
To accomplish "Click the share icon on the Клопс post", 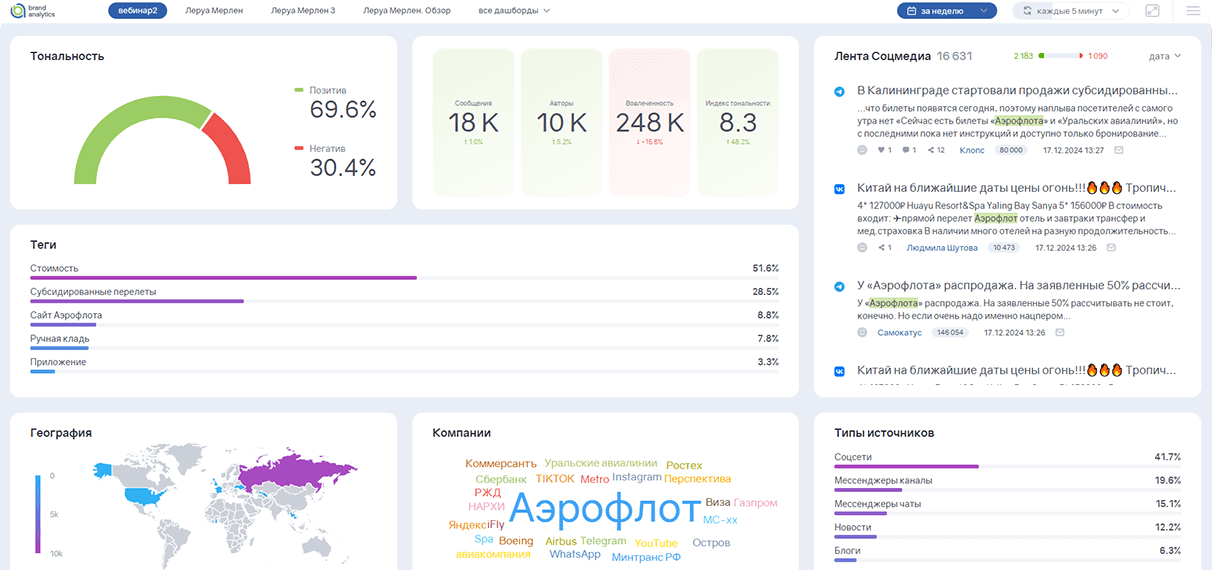I will [932, 150].
